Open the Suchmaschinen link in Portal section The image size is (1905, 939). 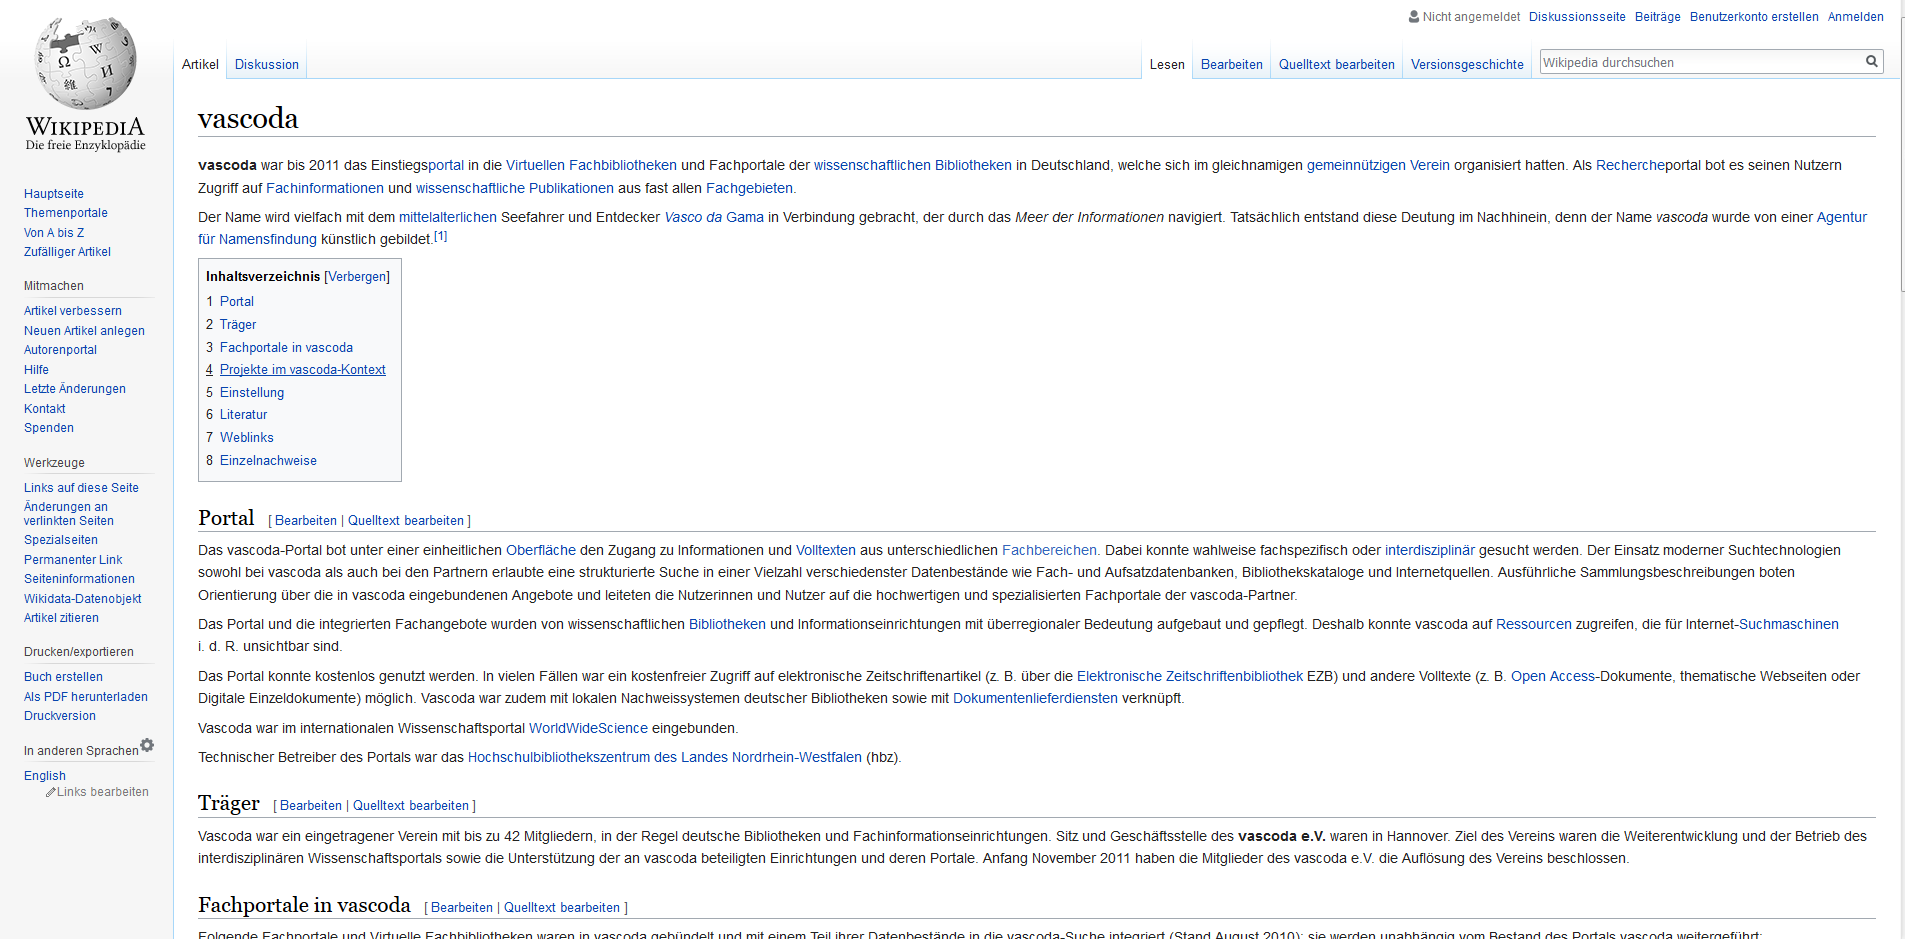pyautogui.click(x=1789, y=625)
